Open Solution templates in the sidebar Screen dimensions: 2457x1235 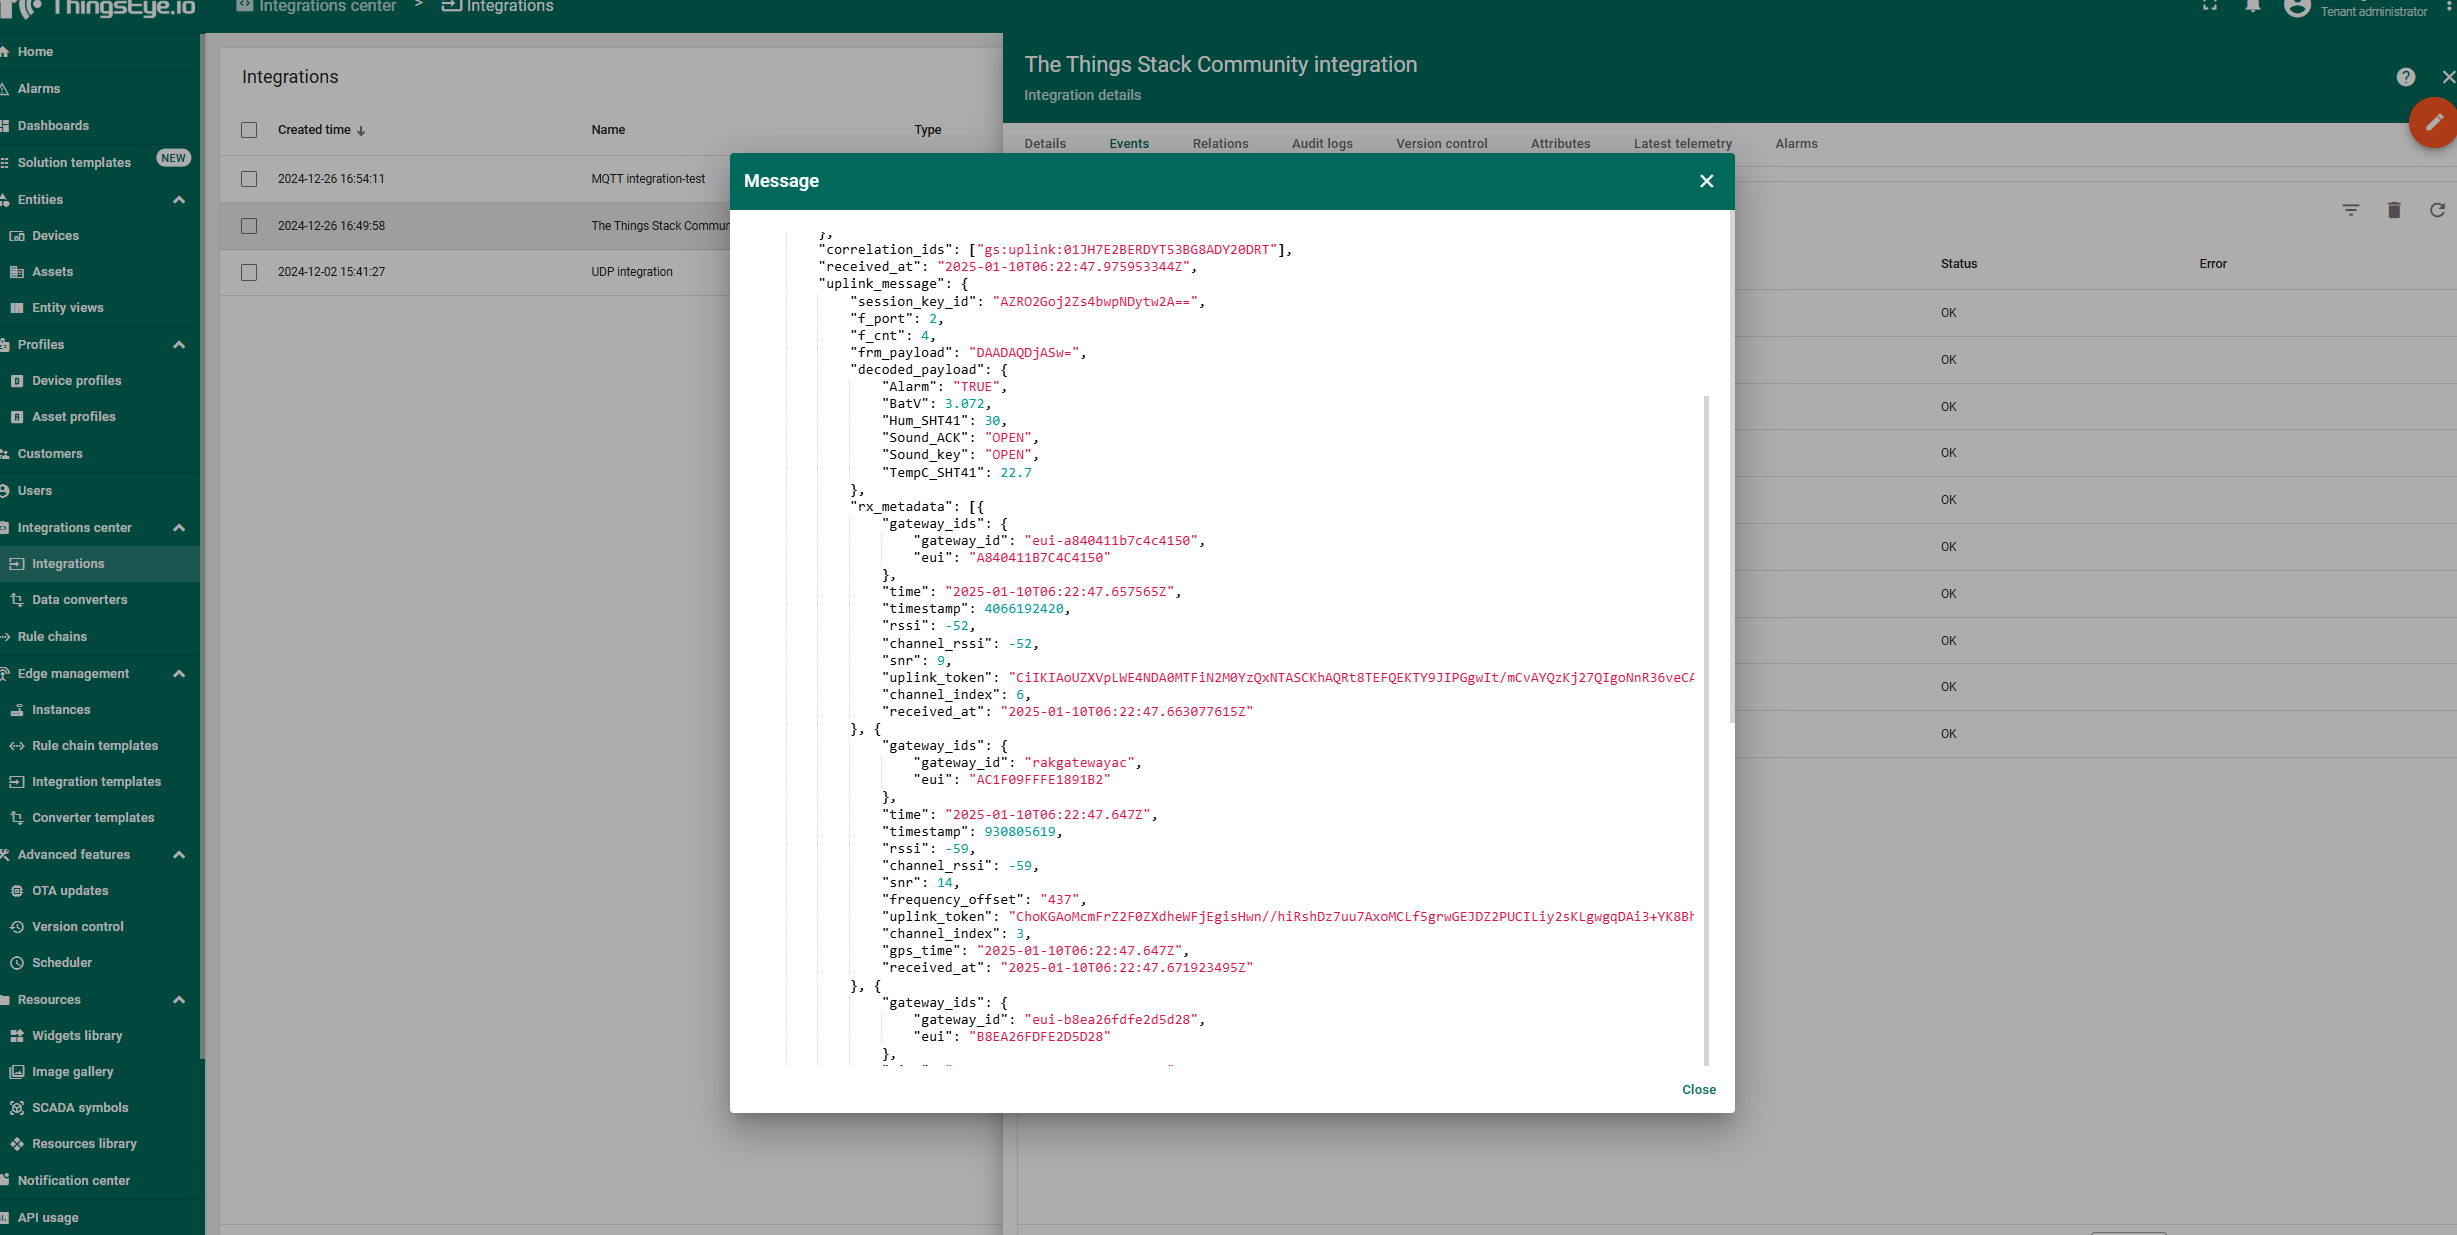point(74,163)
